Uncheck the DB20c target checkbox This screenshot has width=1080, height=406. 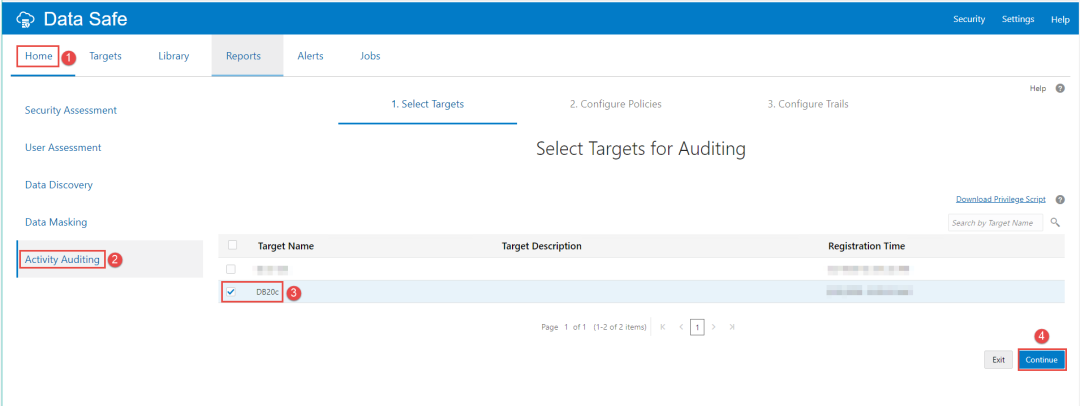tap(232, 292)
